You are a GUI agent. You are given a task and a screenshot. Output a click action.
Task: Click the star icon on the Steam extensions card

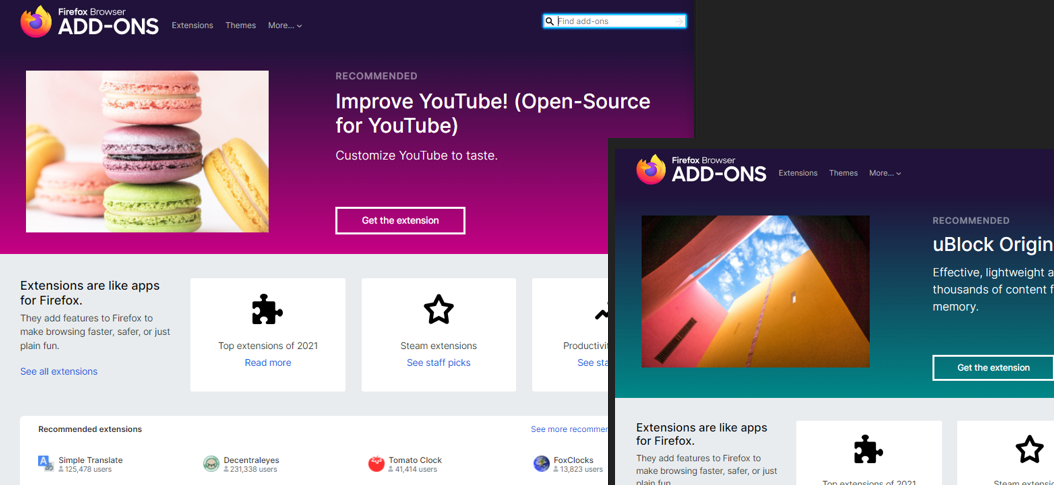click(x=438, y=310)
